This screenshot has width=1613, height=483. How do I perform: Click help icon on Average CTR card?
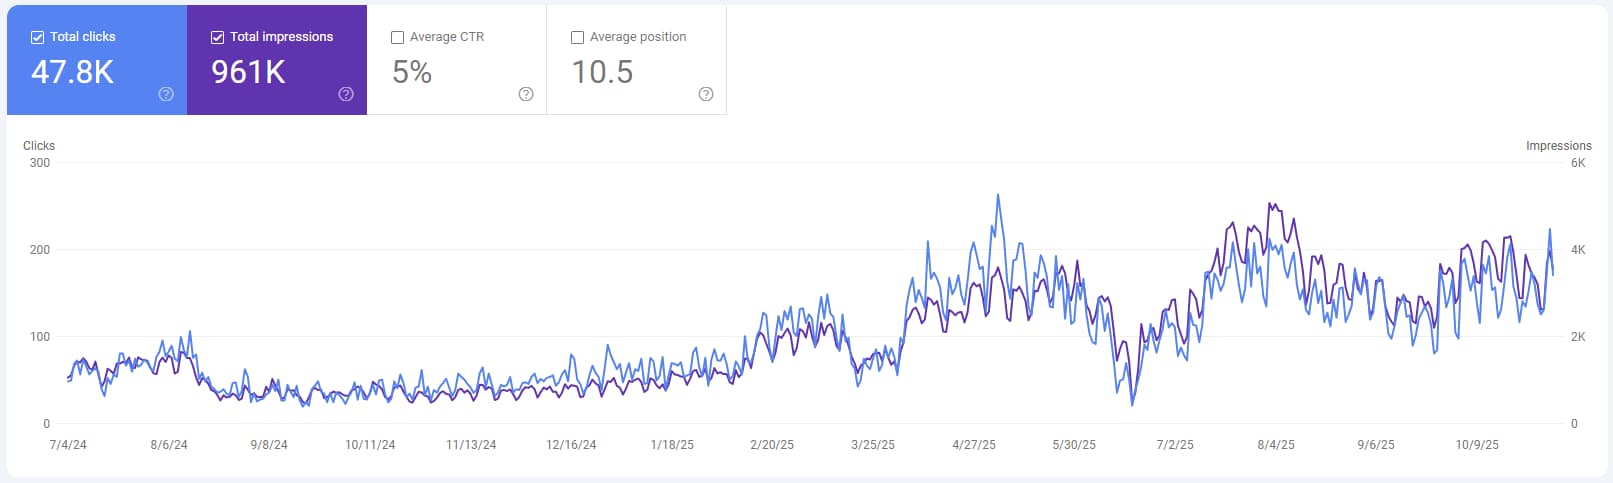(x=526, y=94)
